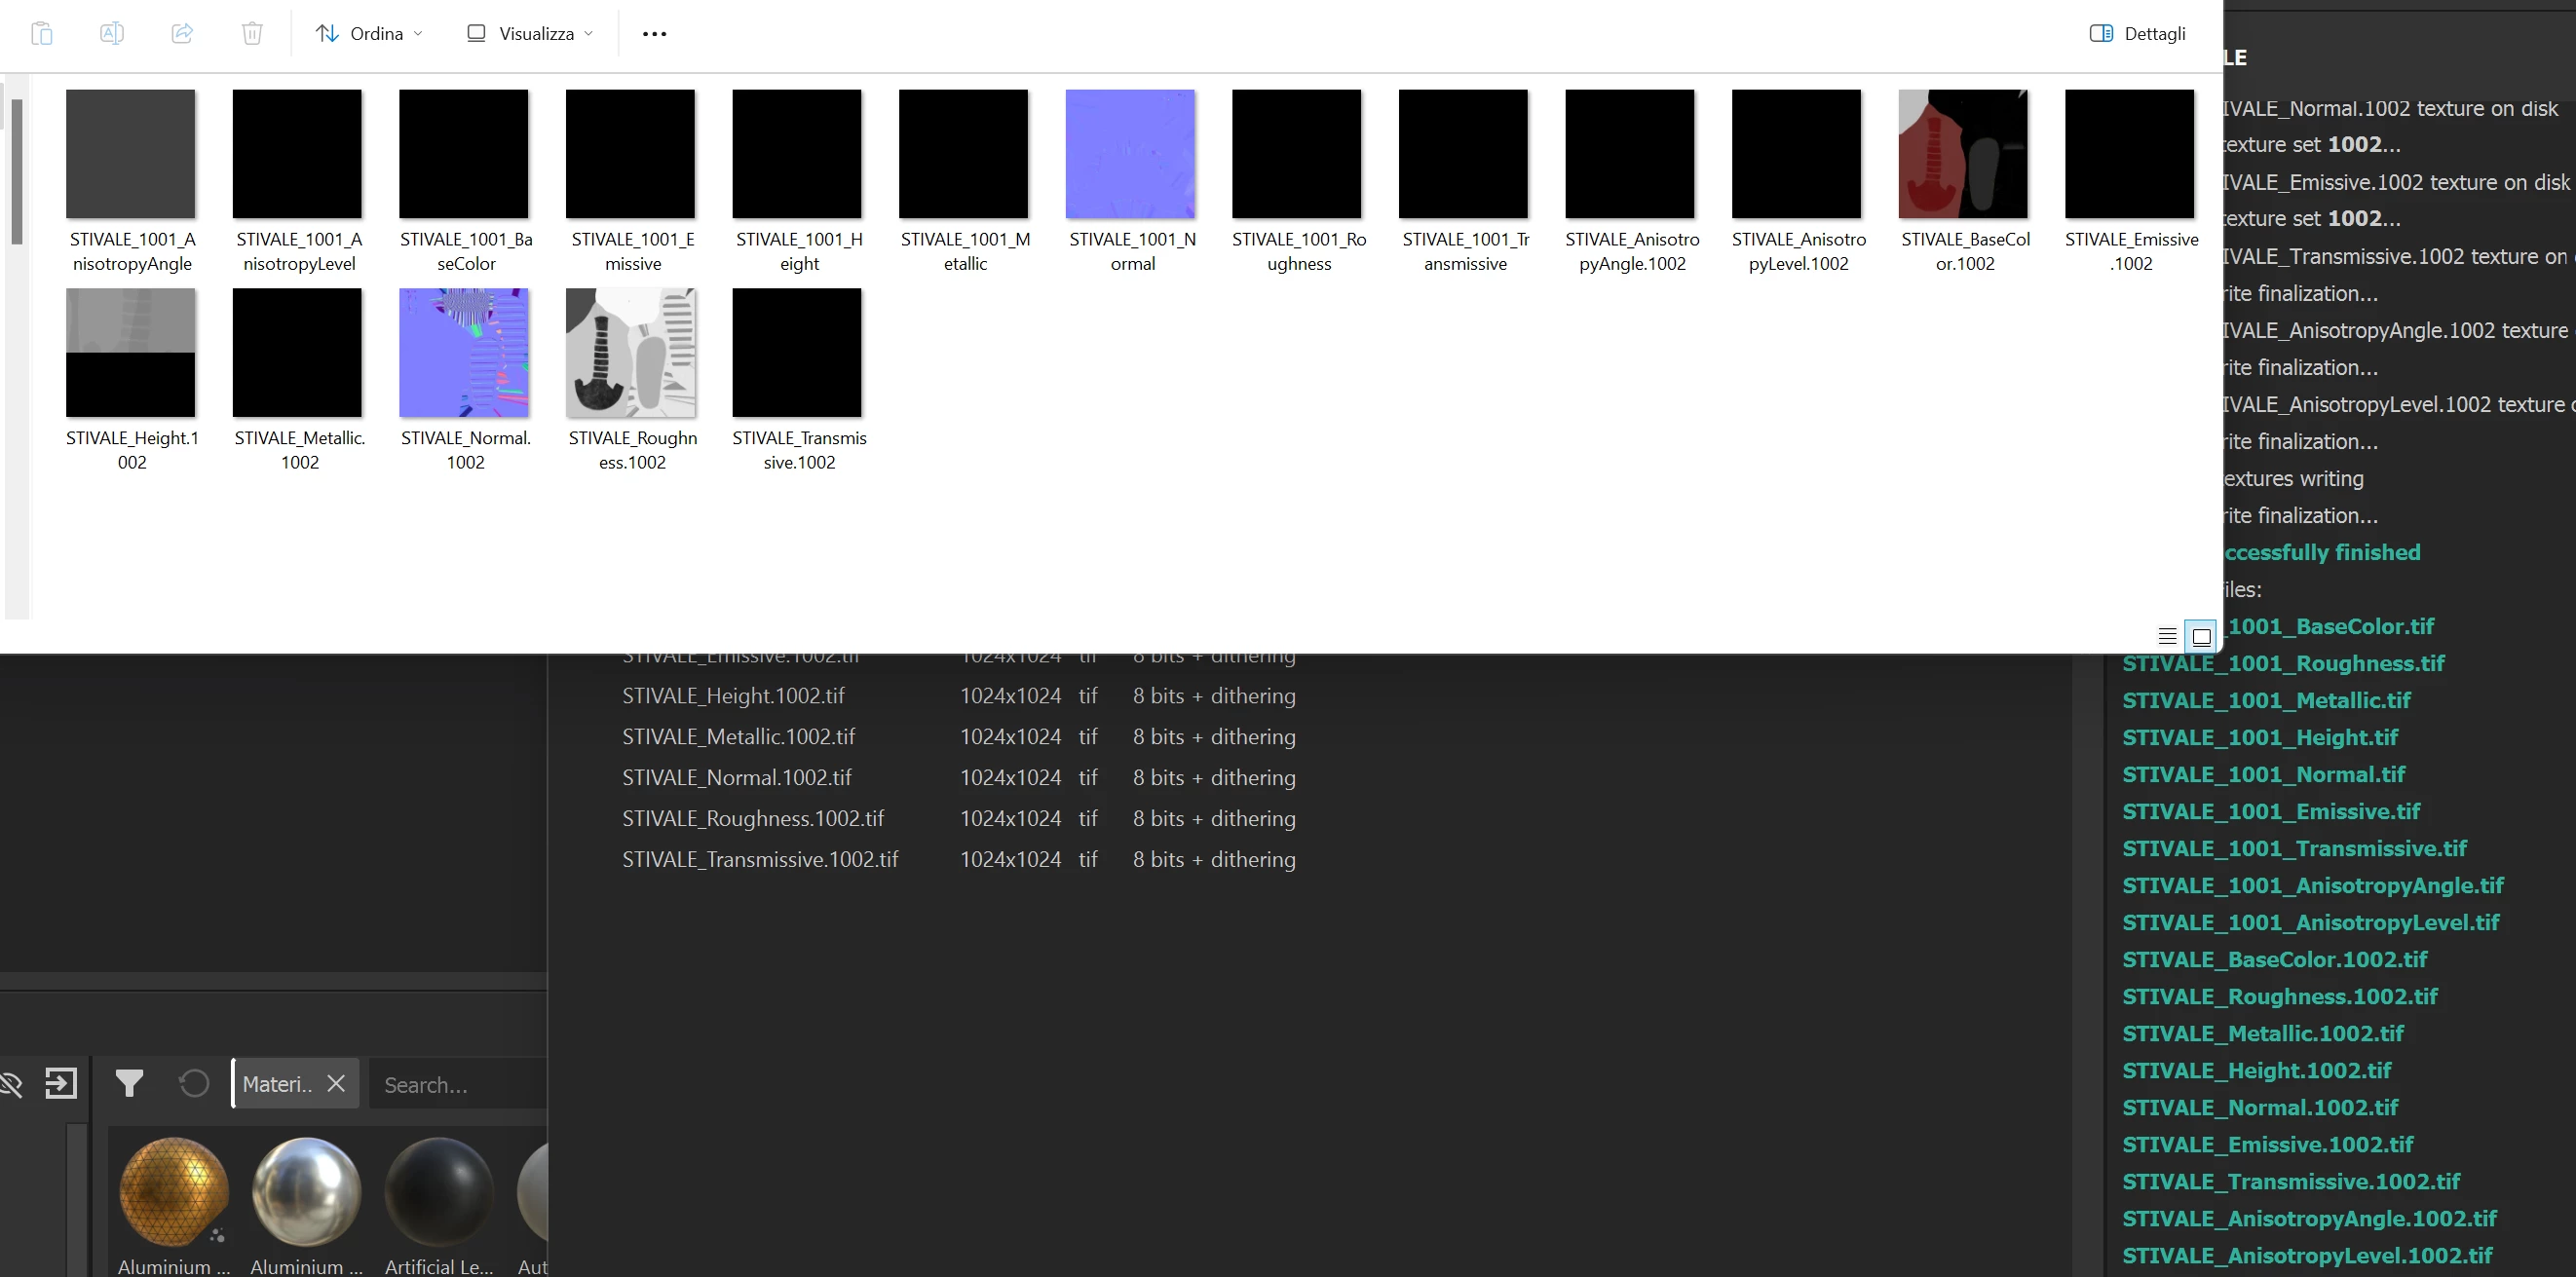The width and height of the screenshot is (2576, 1277).
Task: Expand the Ordina sort dropdown
Action: (x=369, y=33)
